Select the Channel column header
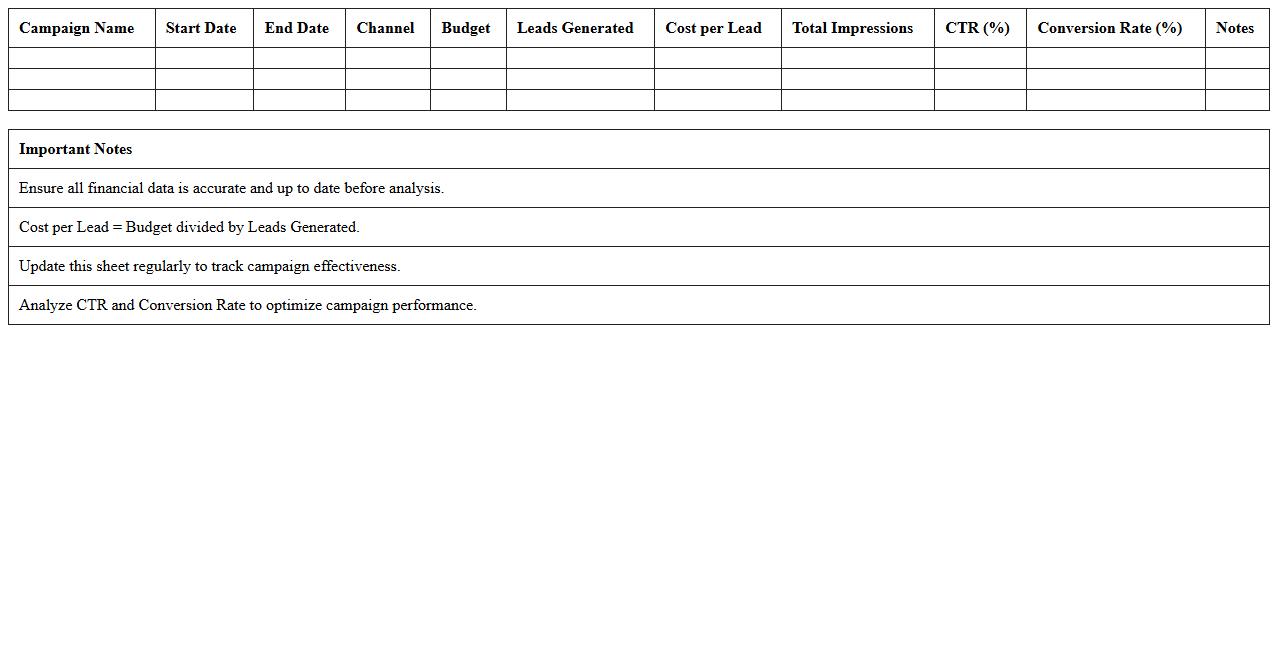The image size is (1278, 650). point(385,28)
